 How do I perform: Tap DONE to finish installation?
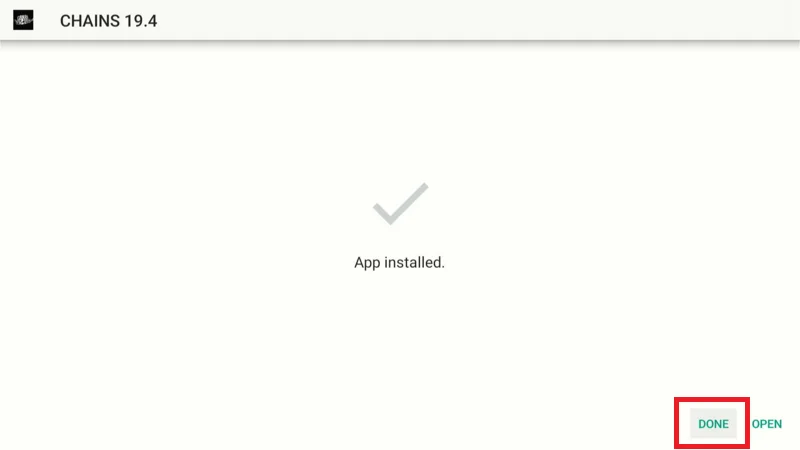pyautogui.click(x=713, y=423)
